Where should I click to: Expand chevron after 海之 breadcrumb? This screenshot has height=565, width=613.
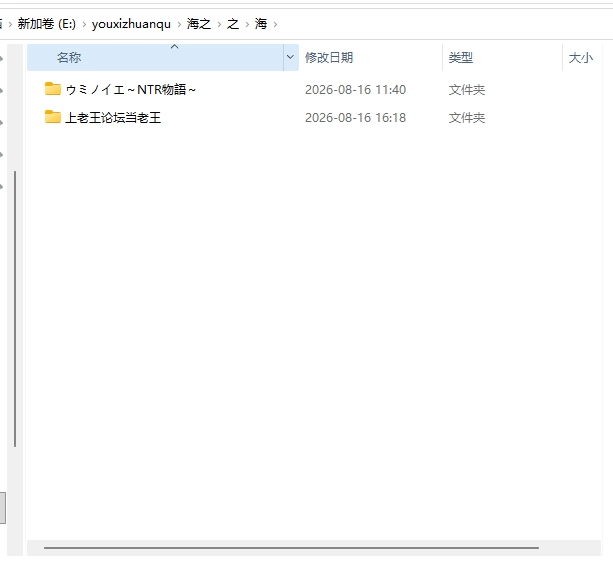coord(219,24)
